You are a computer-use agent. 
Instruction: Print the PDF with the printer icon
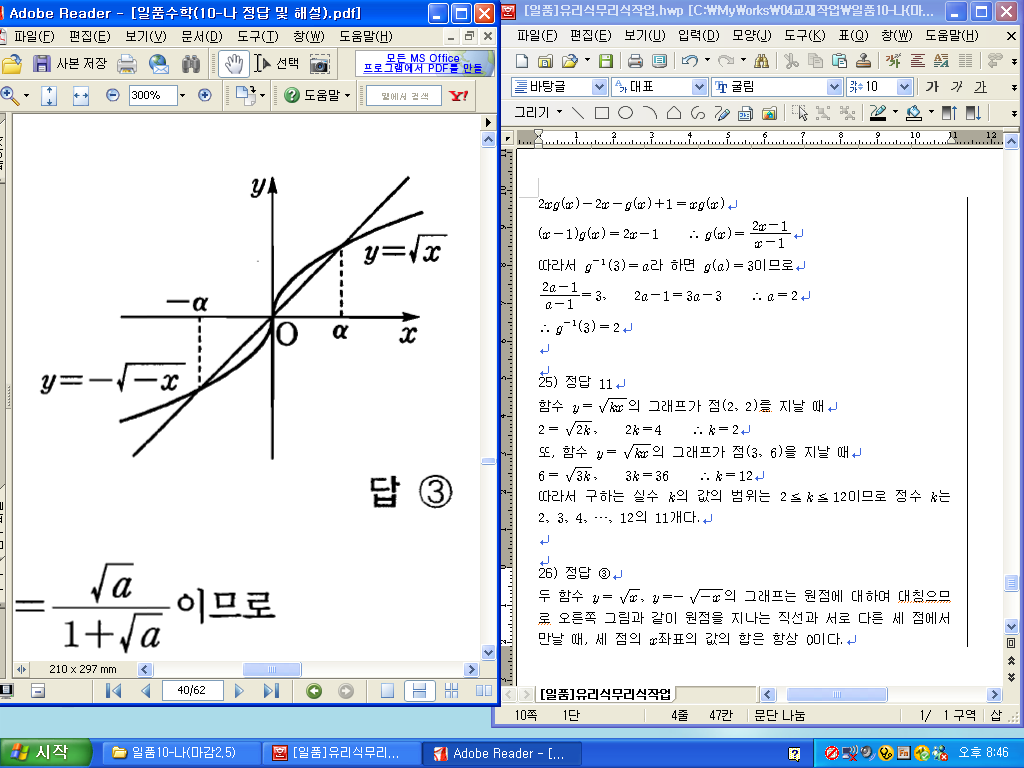[127, 63]
